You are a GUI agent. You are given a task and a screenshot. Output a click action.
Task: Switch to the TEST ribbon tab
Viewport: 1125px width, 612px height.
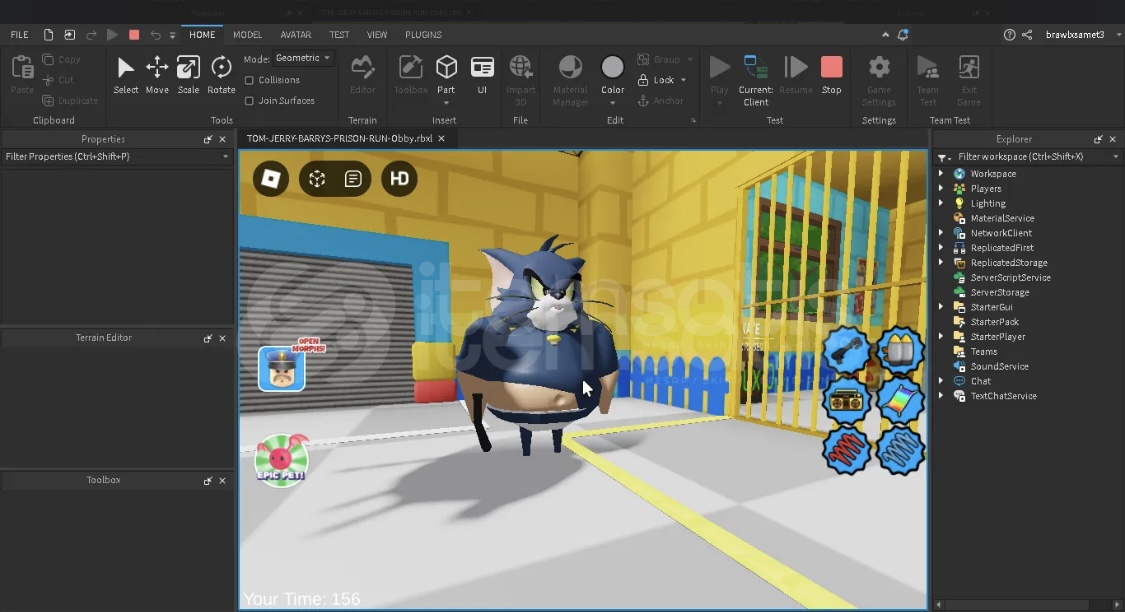(x=339, y=34)
